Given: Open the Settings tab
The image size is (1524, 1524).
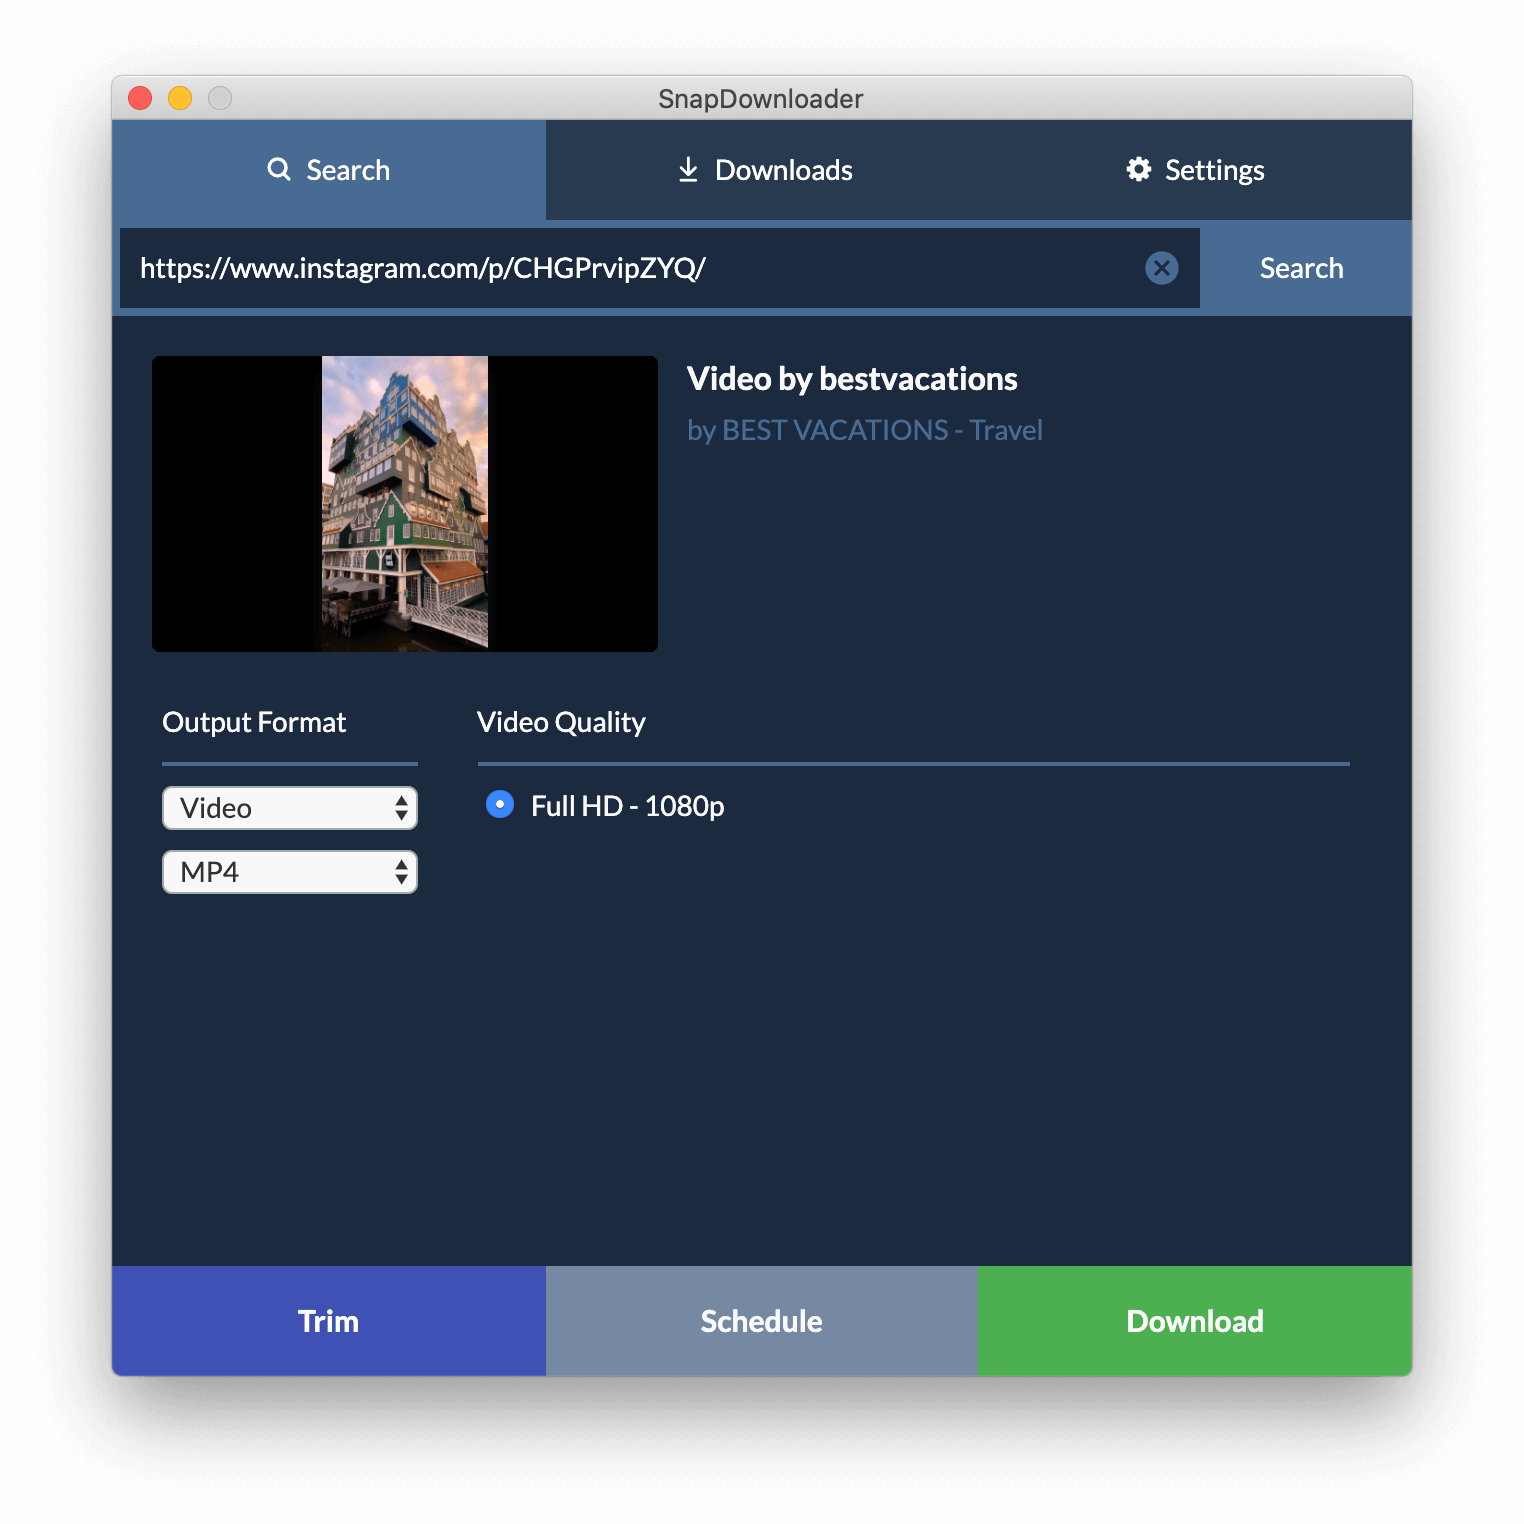Looking at the screenshot, I should (x=1195, y=170).
